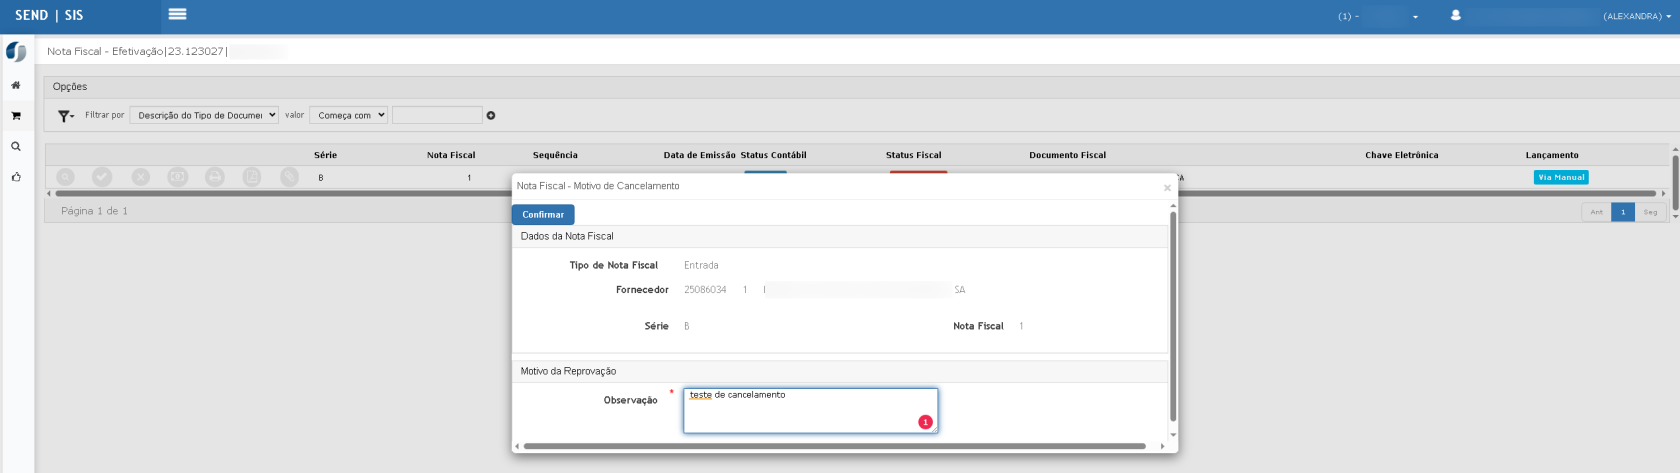This screenshot has width=1680, height=473.
Task: Open search from the left sidebar
Action: (x=16, y=147)
